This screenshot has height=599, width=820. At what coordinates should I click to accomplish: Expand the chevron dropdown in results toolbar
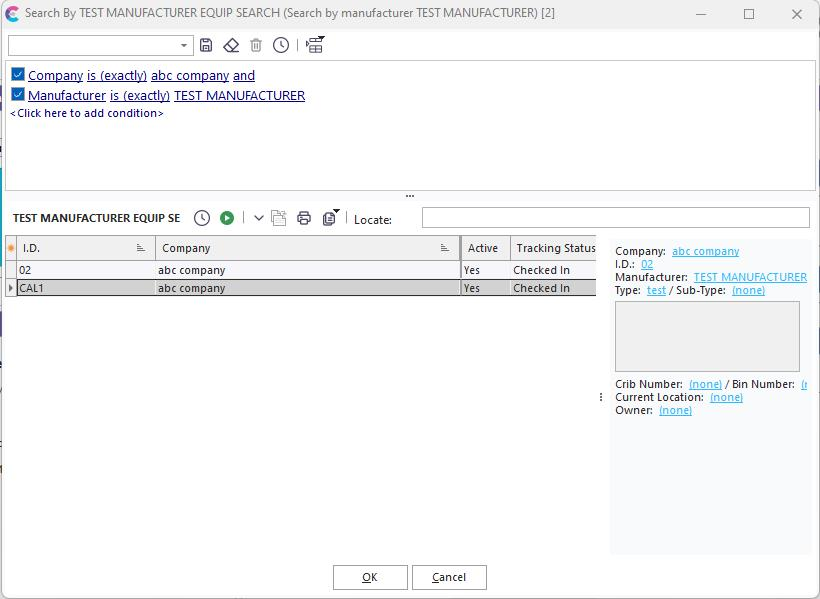pos(259,218)
